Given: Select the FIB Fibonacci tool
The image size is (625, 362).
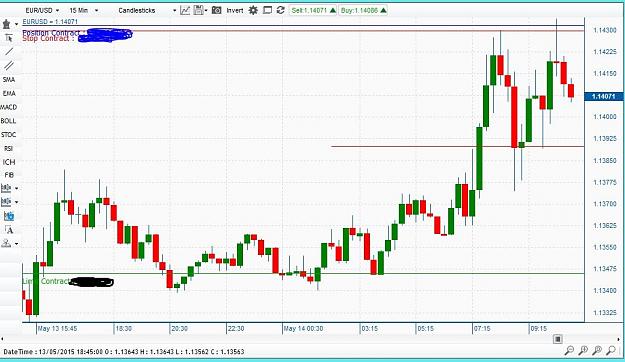Looking at the screenshot, I should 9,175.
